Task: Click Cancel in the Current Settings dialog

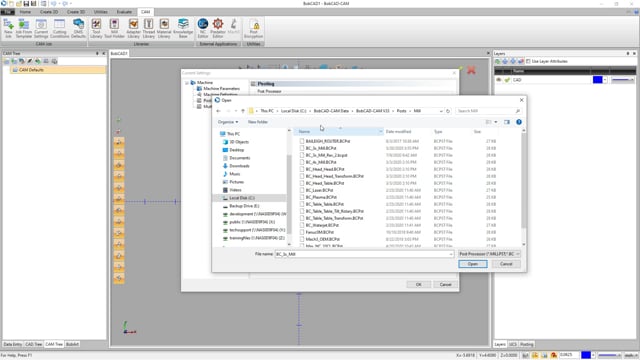Action: coord(445,284)
